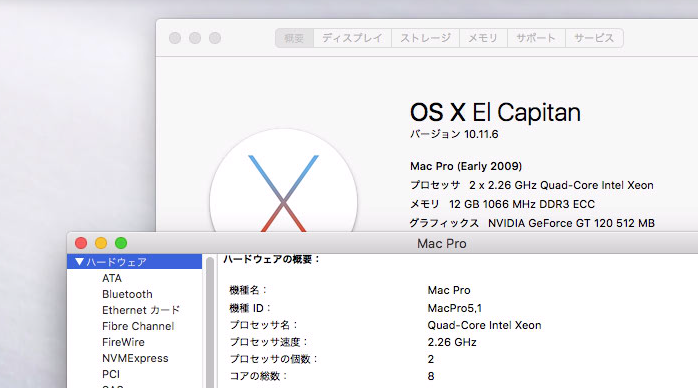Click the コアの総数 label
The width and height of the screenshot is (698, 388).
(x=259, y=376)
